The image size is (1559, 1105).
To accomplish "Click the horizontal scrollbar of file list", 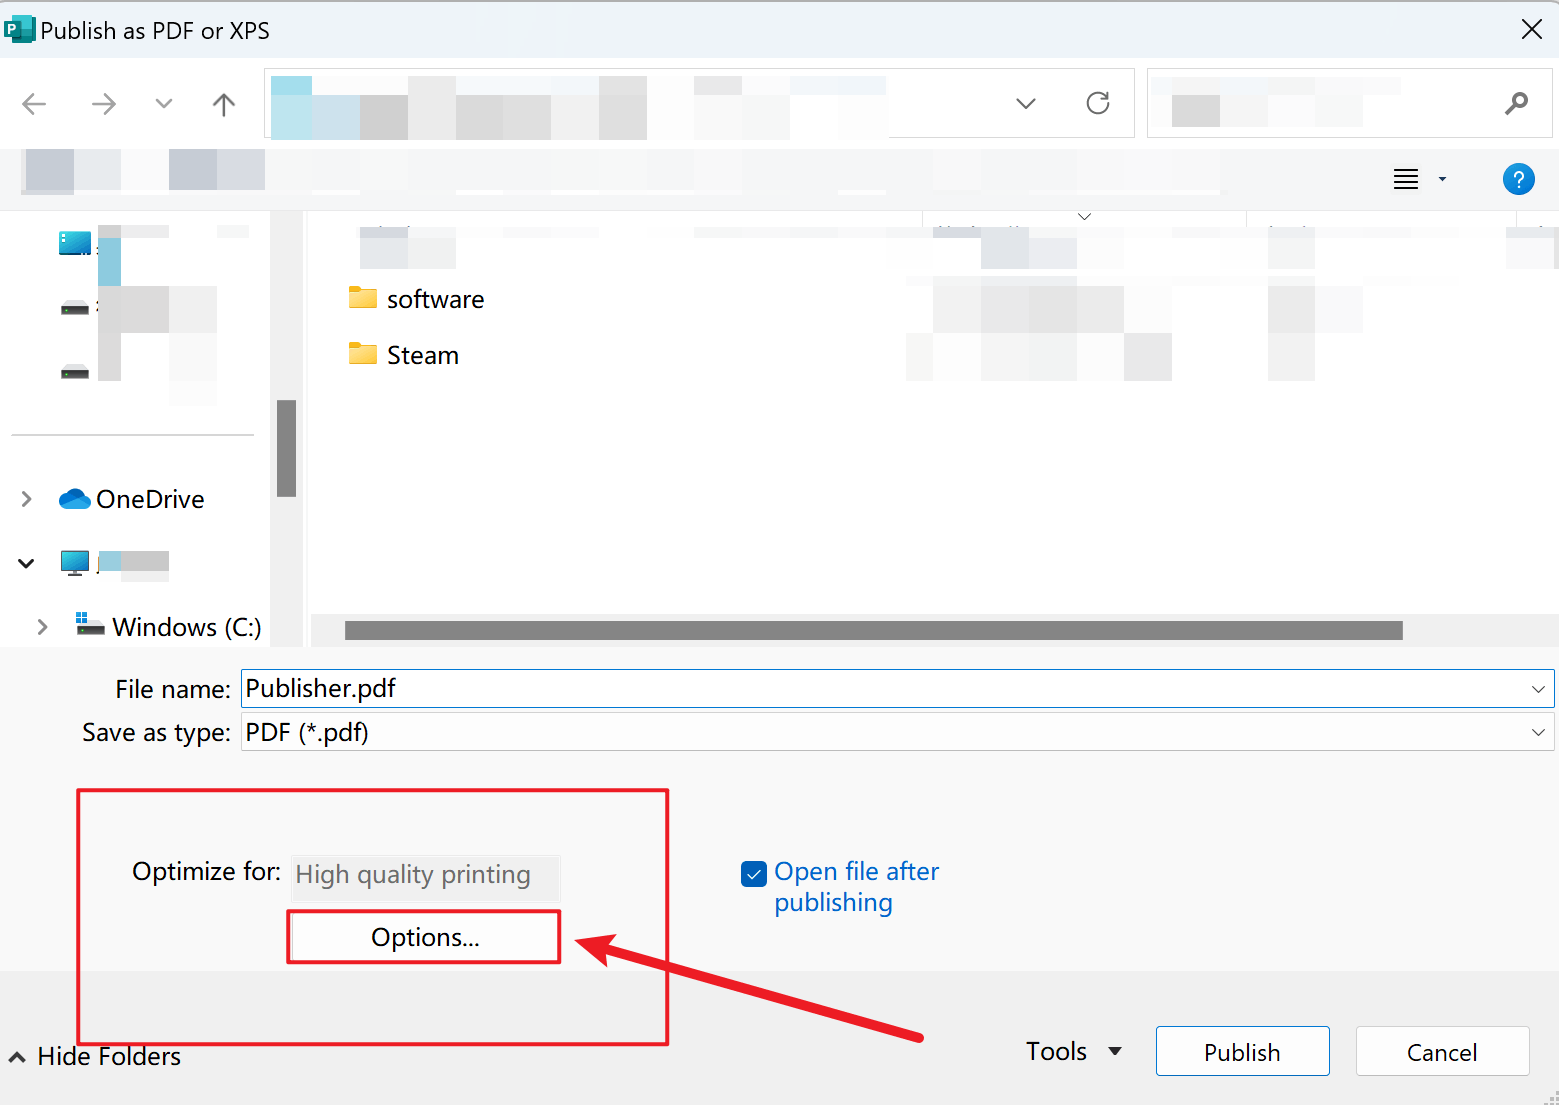I will (x=873, y=630).
